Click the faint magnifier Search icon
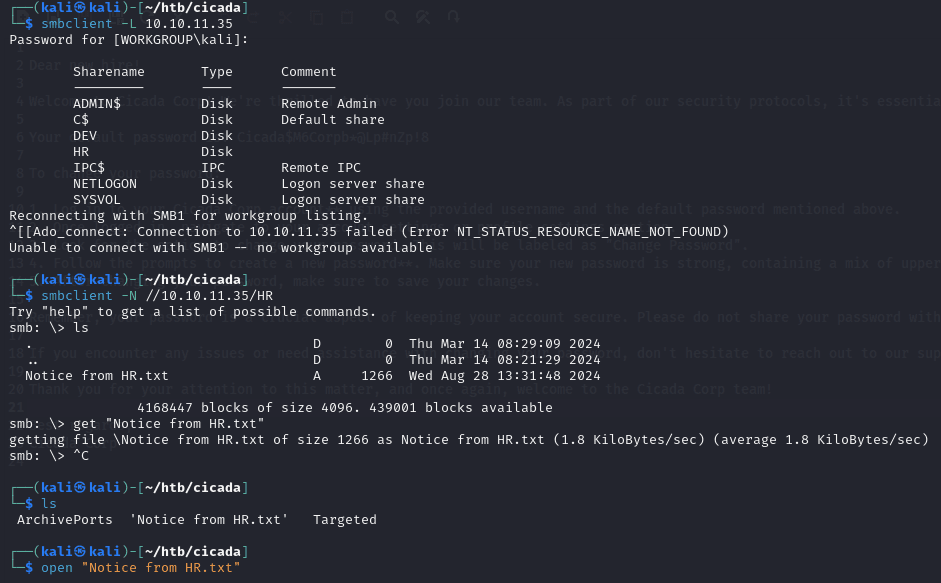The width and height of the screenshot is (941, 583). 392,17
